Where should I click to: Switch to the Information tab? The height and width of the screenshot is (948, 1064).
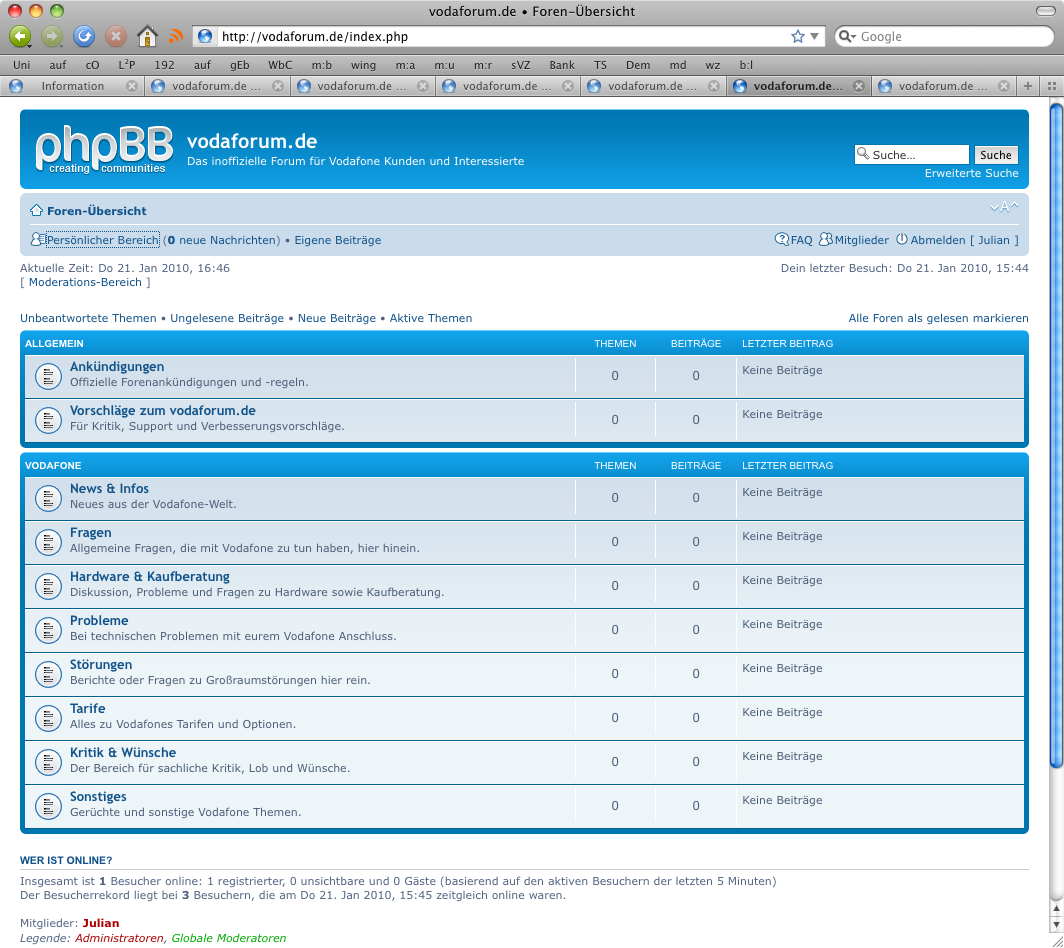[72, 86]
